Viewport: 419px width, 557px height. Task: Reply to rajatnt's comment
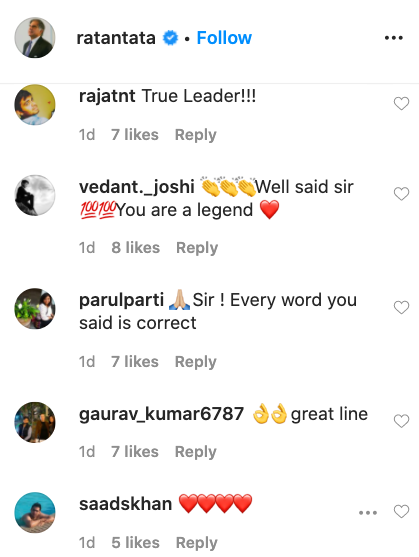click(196, 135)
